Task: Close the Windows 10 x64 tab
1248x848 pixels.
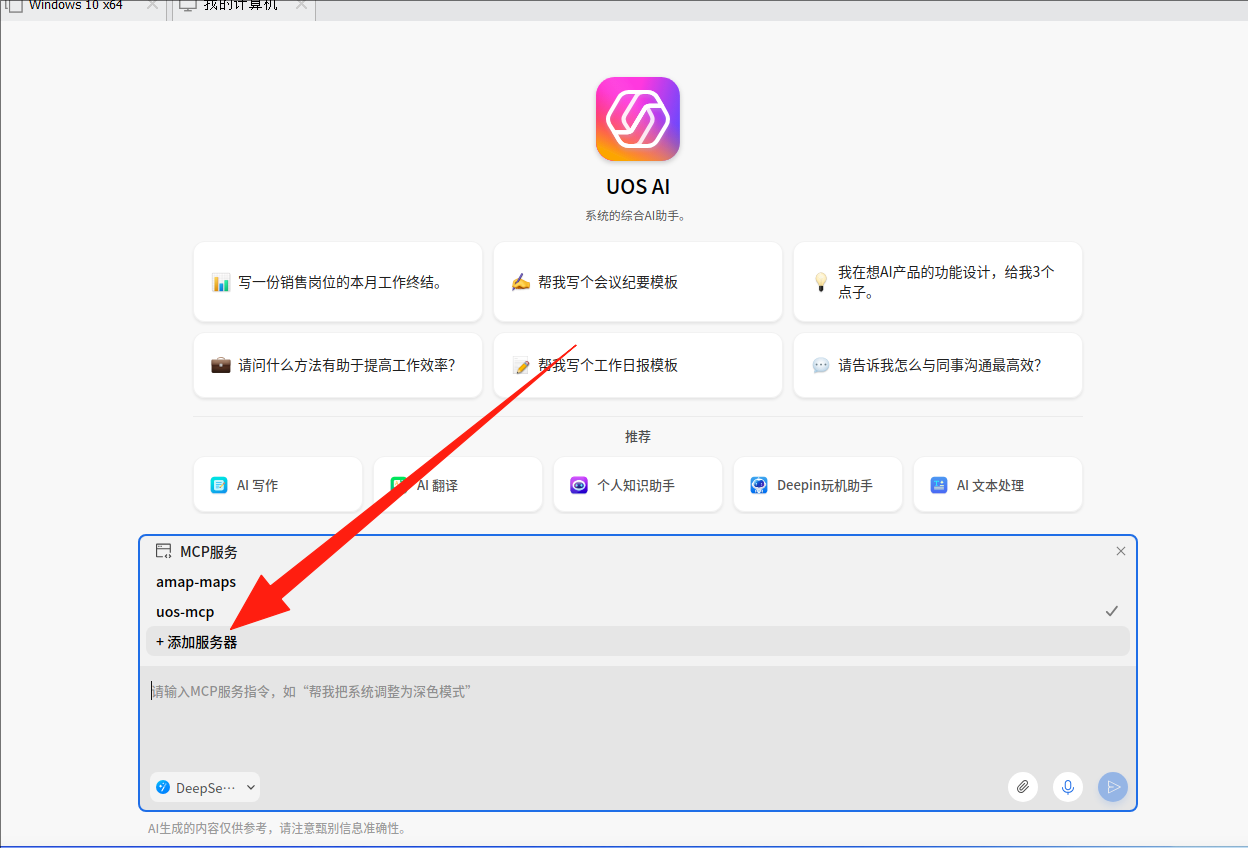Action: coord(152,5)
